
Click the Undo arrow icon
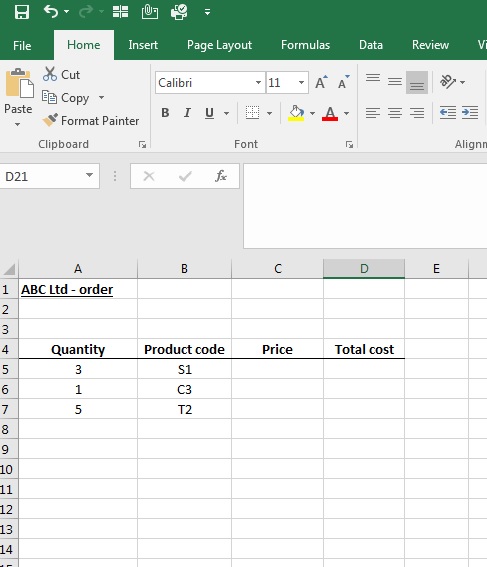coord(51,12)
